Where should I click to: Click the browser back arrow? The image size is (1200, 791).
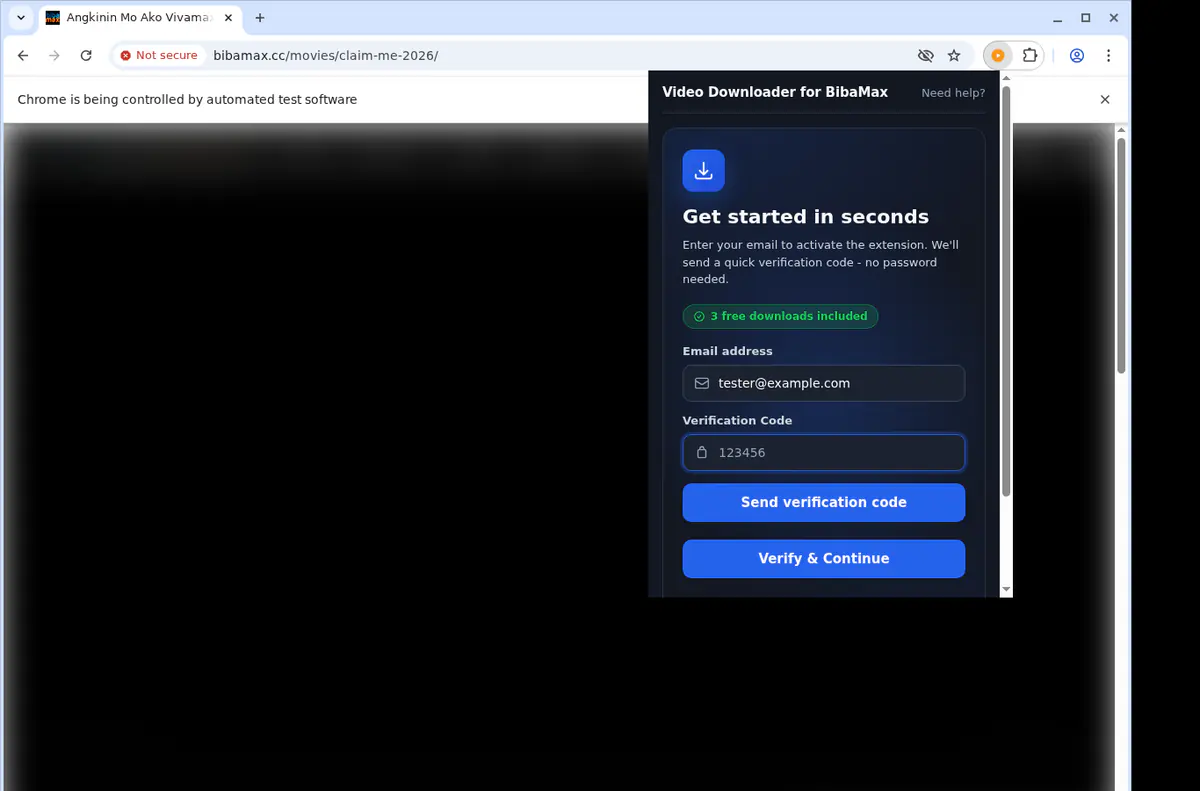pyautogui.click(x=23, y=56)
